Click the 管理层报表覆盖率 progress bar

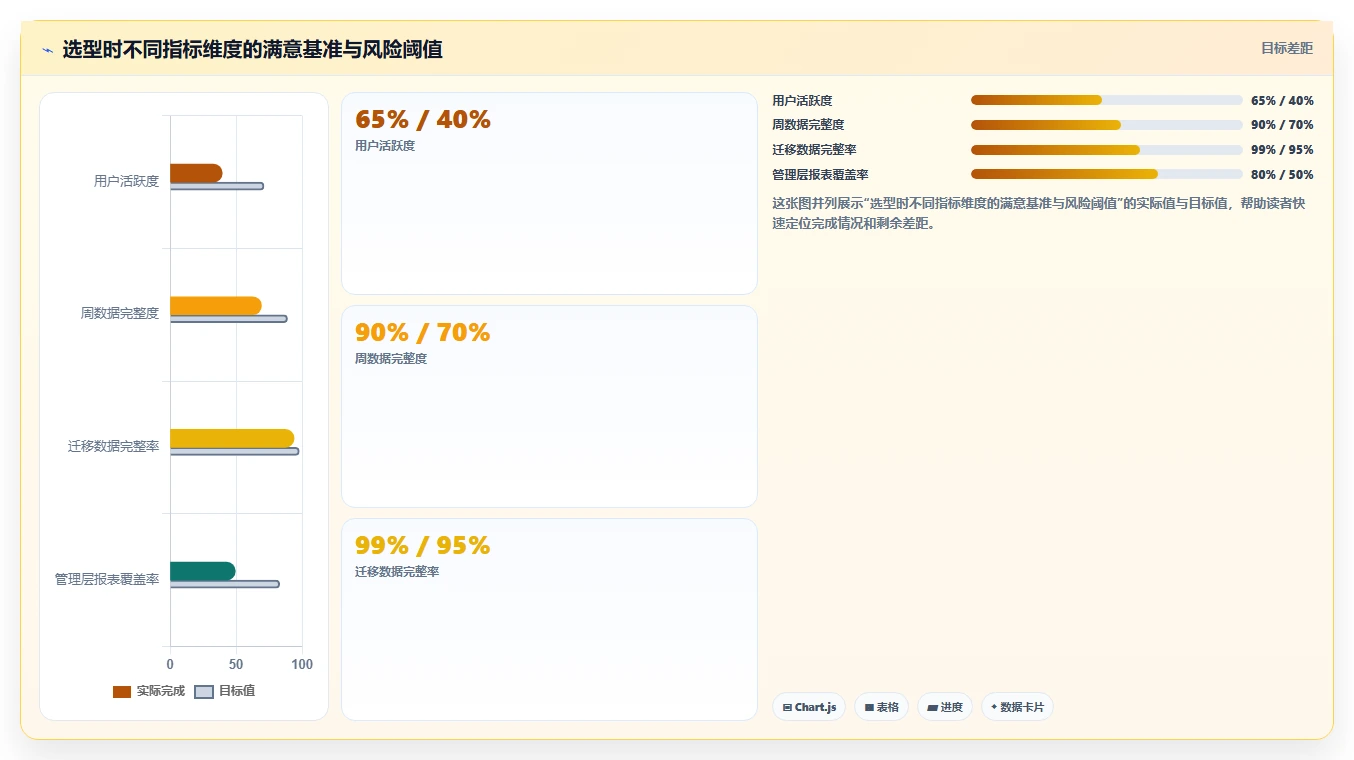(x=1107, y=174)
